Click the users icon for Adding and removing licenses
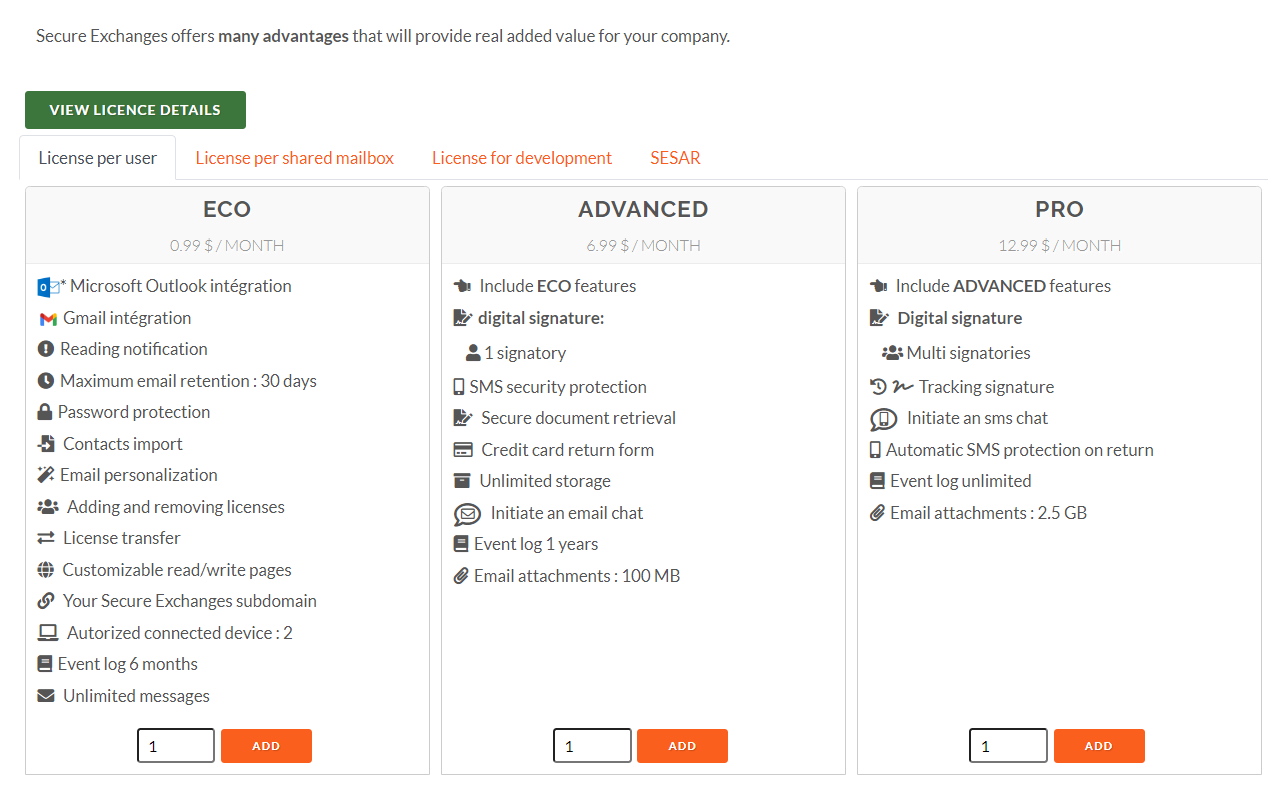The height and width of the screenshot is (800, 1280). pyautogui.click(x=48, y=507)
